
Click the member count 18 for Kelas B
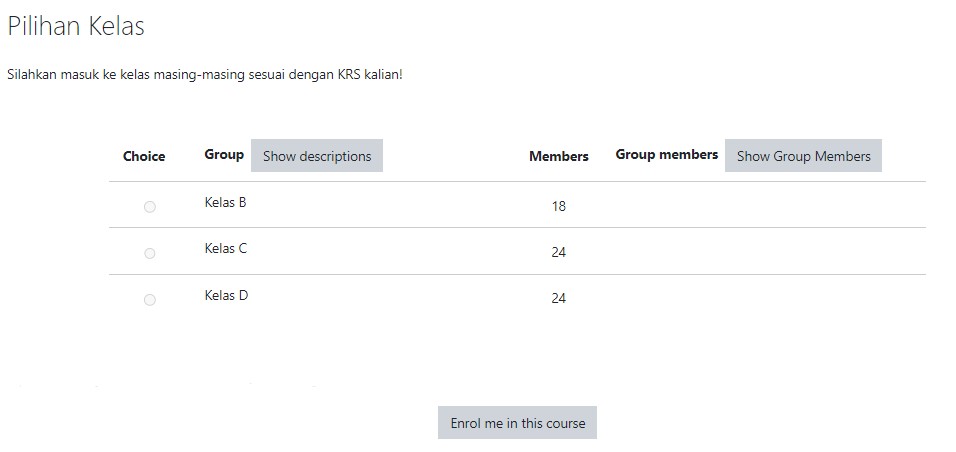coord(558,206)
